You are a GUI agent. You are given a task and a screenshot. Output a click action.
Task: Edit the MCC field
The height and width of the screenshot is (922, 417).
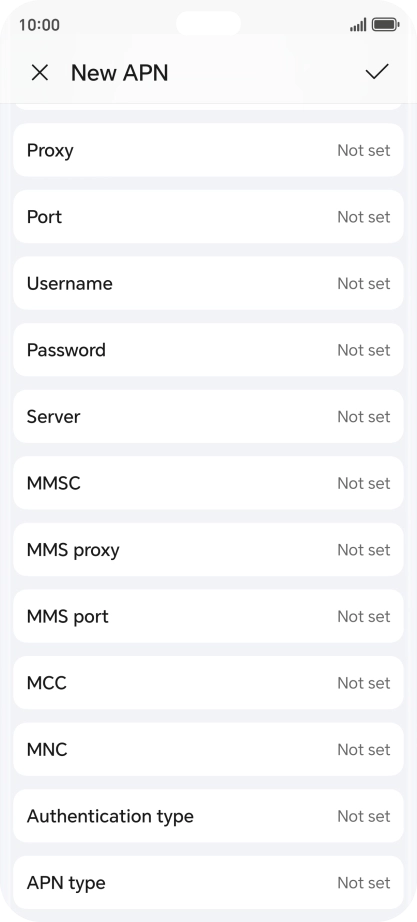click(208, 682)
